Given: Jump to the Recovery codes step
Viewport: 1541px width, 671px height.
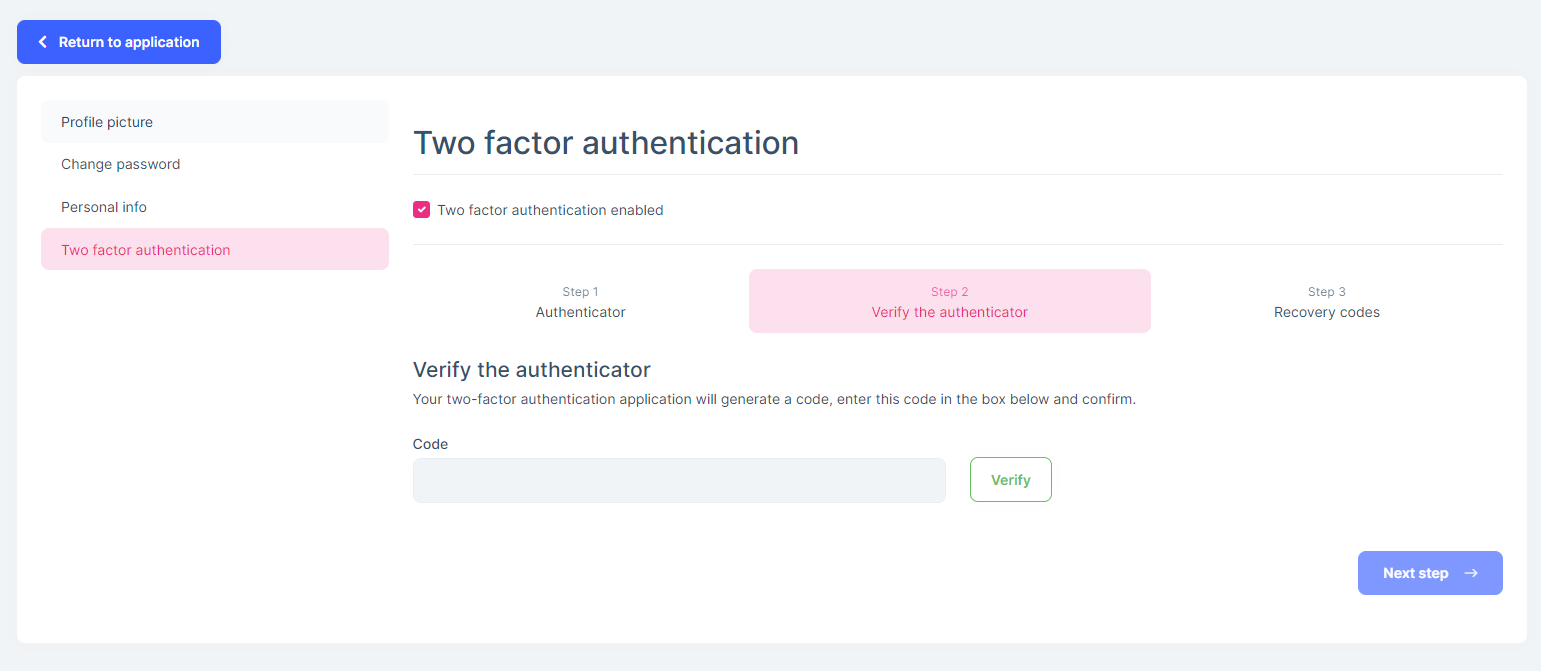Looking at the screenshot, I should point(1326,302).
